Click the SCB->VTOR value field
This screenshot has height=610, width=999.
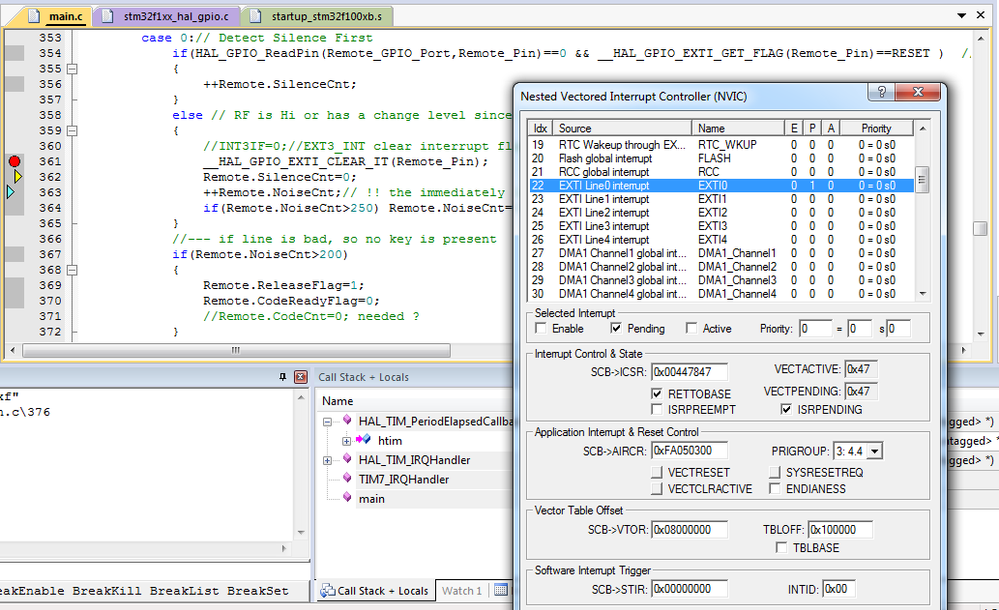[x=689, y=530]
